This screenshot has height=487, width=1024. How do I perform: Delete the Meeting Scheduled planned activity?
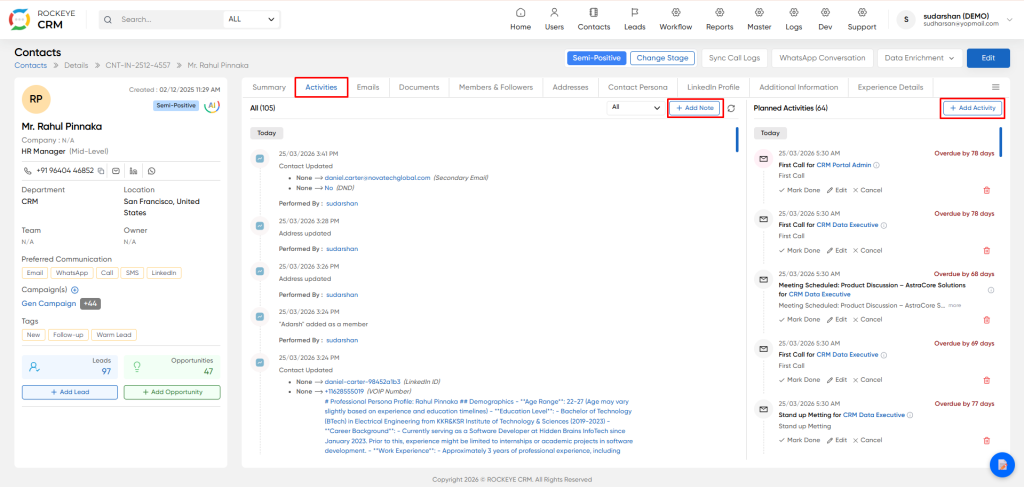coord(986,320)
